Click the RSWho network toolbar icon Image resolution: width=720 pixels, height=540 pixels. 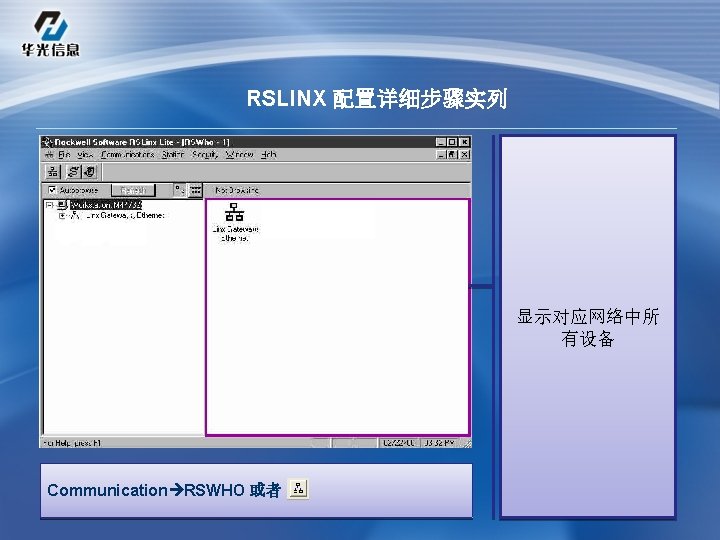(53, 172)
